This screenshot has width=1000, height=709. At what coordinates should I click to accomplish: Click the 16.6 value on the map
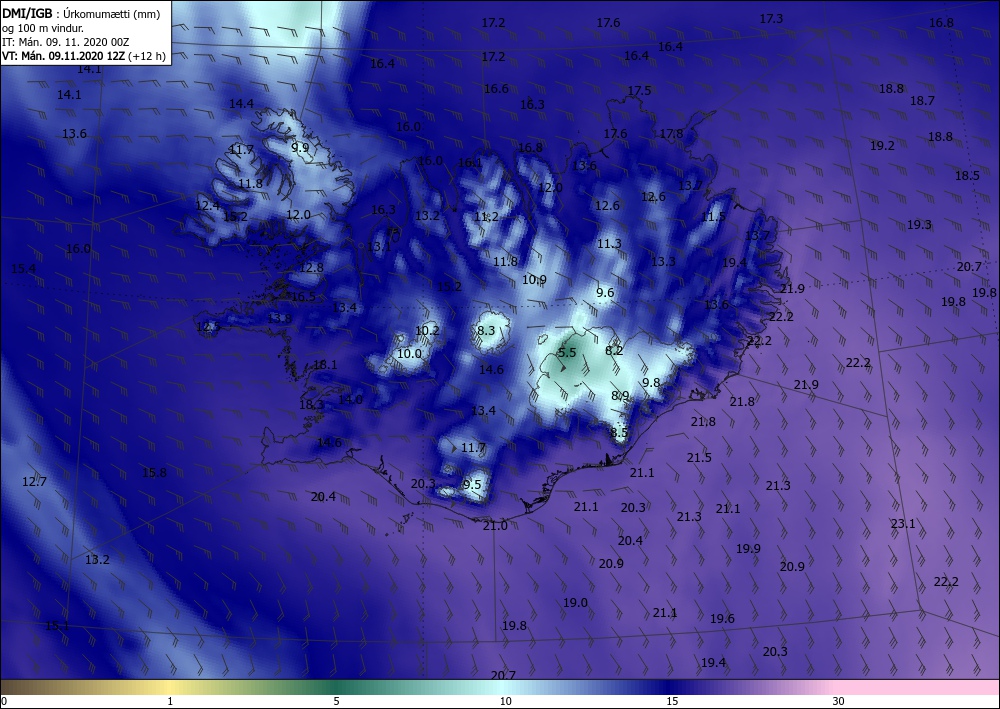[x=496, y=89]
